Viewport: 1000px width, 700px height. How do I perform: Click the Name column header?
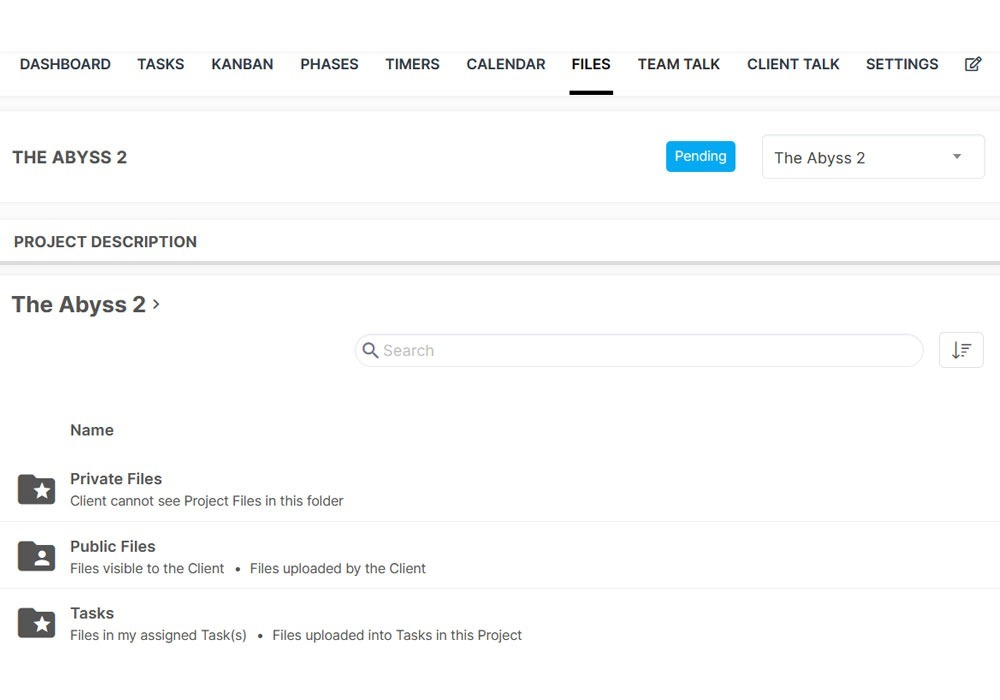tap(92, 430)
